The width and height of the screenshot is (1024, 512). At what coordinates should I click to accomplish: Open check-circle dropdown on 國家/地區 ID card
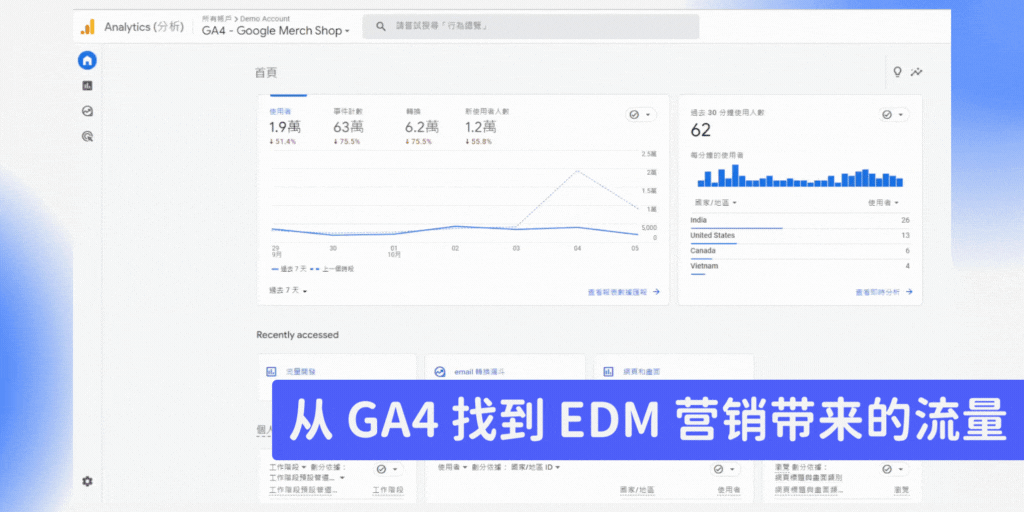[x=726, y=470]
